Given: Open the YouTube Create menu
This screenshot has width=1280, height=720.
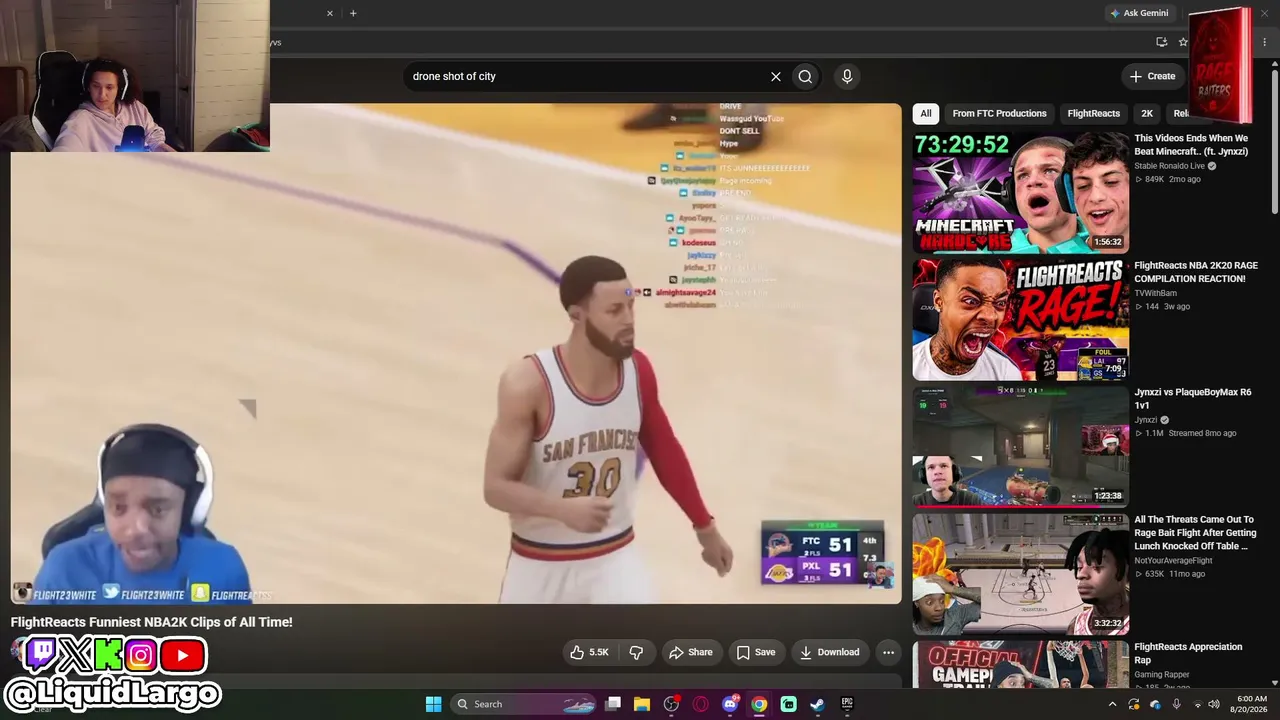Looking at the screenshot, I should point(1152,76).
